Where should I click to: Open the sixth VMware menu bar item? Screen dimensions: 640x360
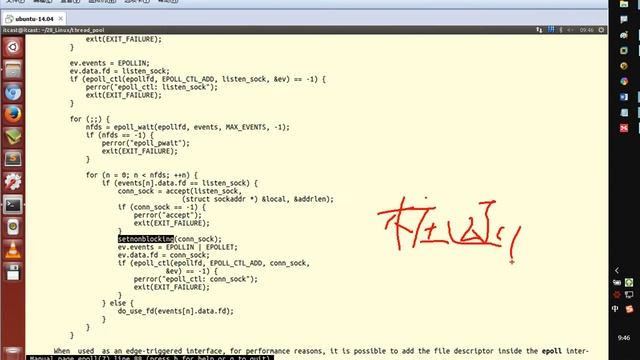click(x=168, y=1)
